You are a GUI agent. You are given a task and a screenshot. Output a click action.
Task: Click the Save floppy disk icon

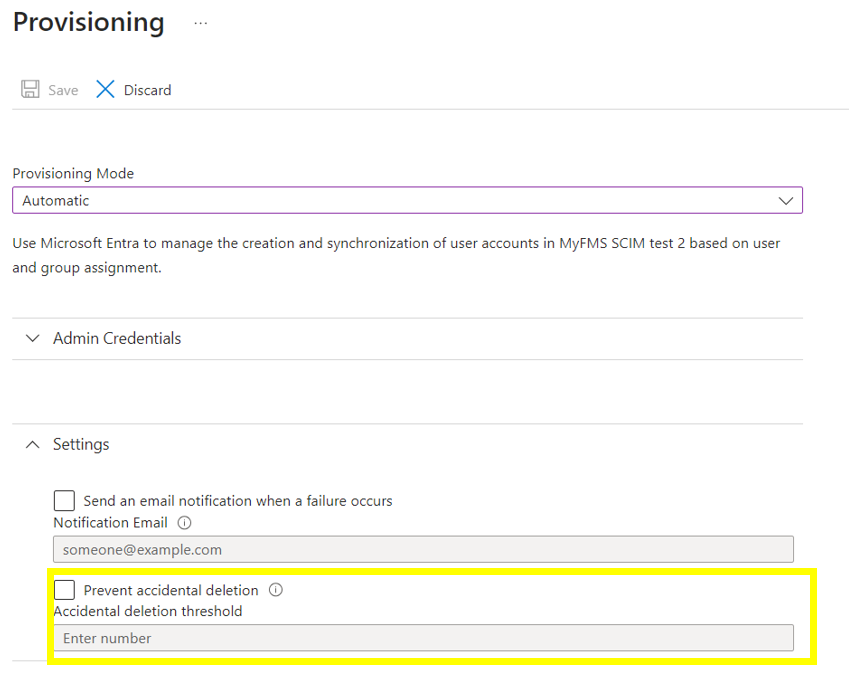30,89
